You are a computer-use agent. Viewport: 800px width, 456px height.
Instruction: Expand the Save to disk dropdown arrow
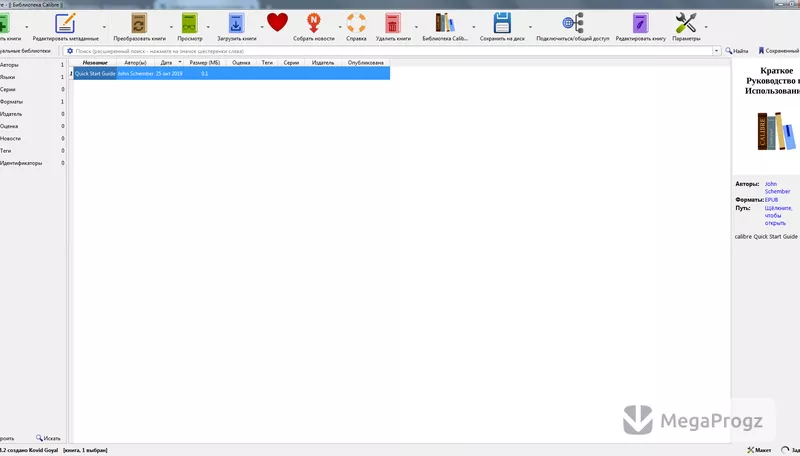tap(530, 27)
